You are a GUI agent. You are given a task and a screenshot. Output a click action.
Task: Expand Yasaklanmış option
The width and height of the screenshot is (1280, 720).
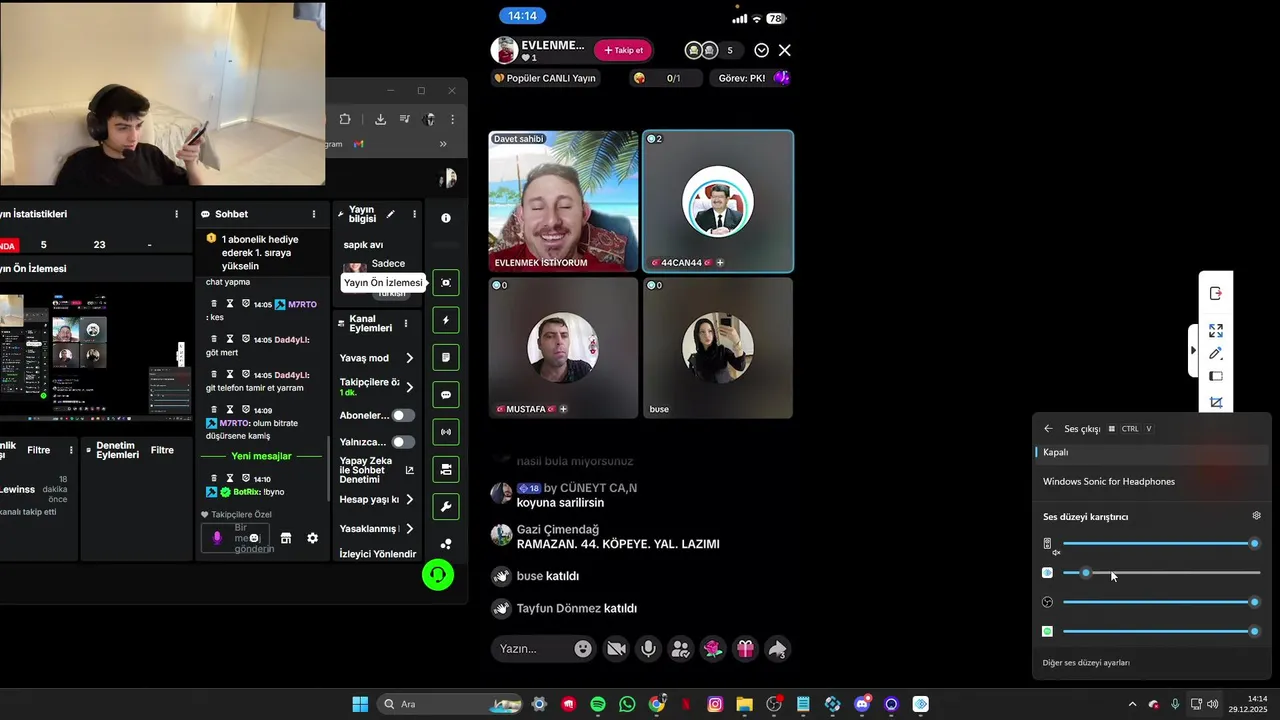click(x=409, y=528)
